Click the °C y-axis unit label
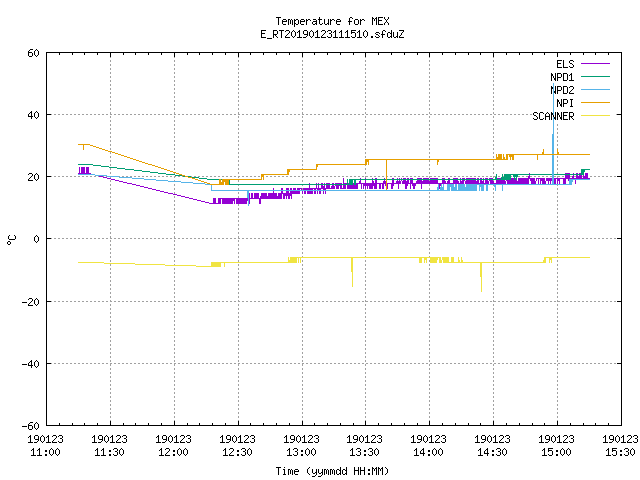The height and width of the screenshot is (480, 640). point(12,240)
